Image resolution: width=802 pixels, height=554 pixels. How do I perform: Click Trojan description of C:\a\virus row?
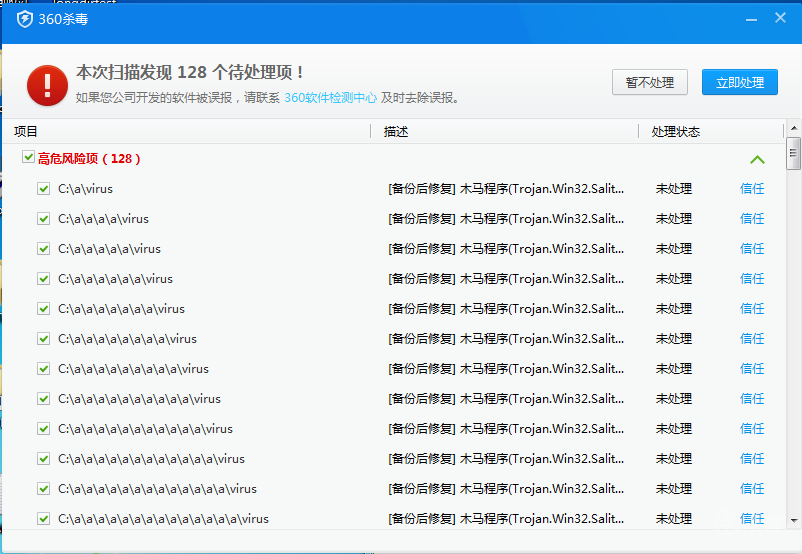click(x=506, y=189)
